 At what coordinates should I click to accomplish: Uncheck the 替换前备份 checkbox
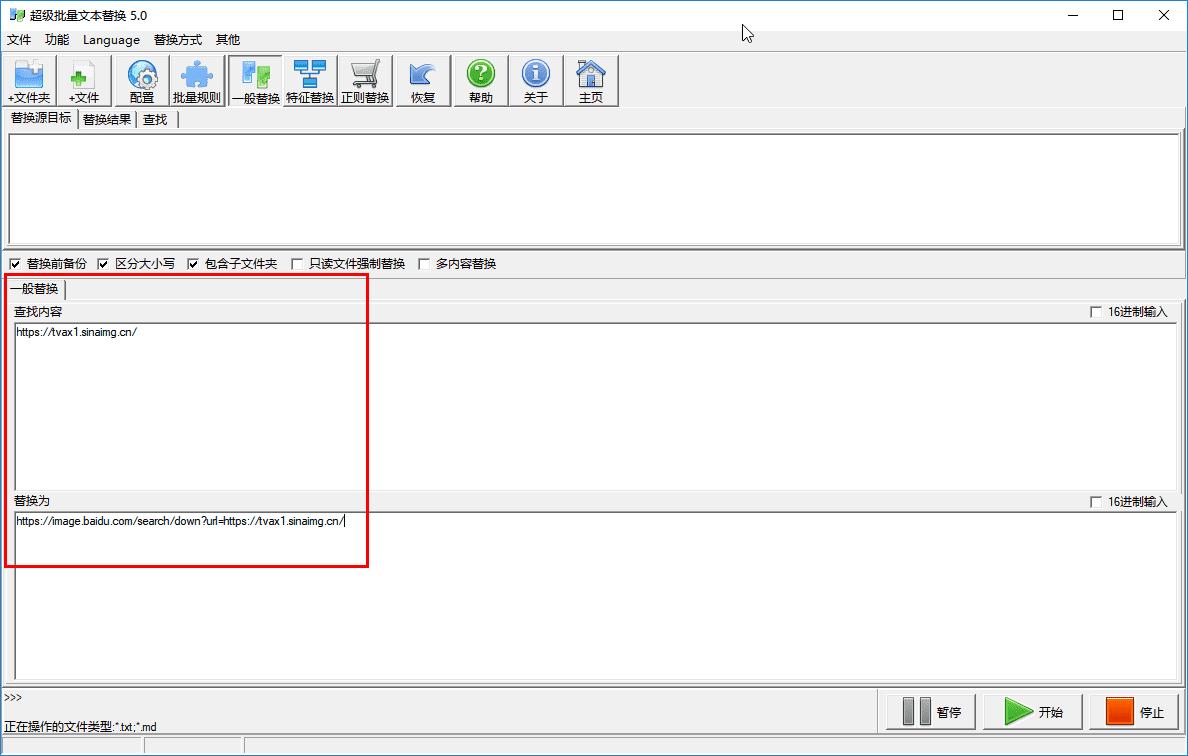coord(15,264)
